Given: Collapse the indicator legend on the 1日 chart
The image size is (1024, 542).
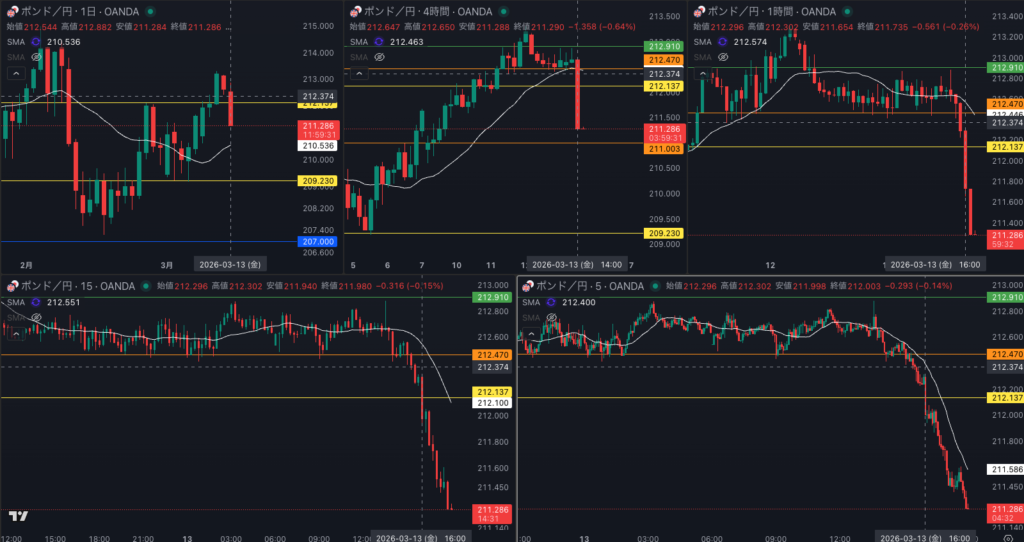Looking at the screenshot, I should pos(16,73).
